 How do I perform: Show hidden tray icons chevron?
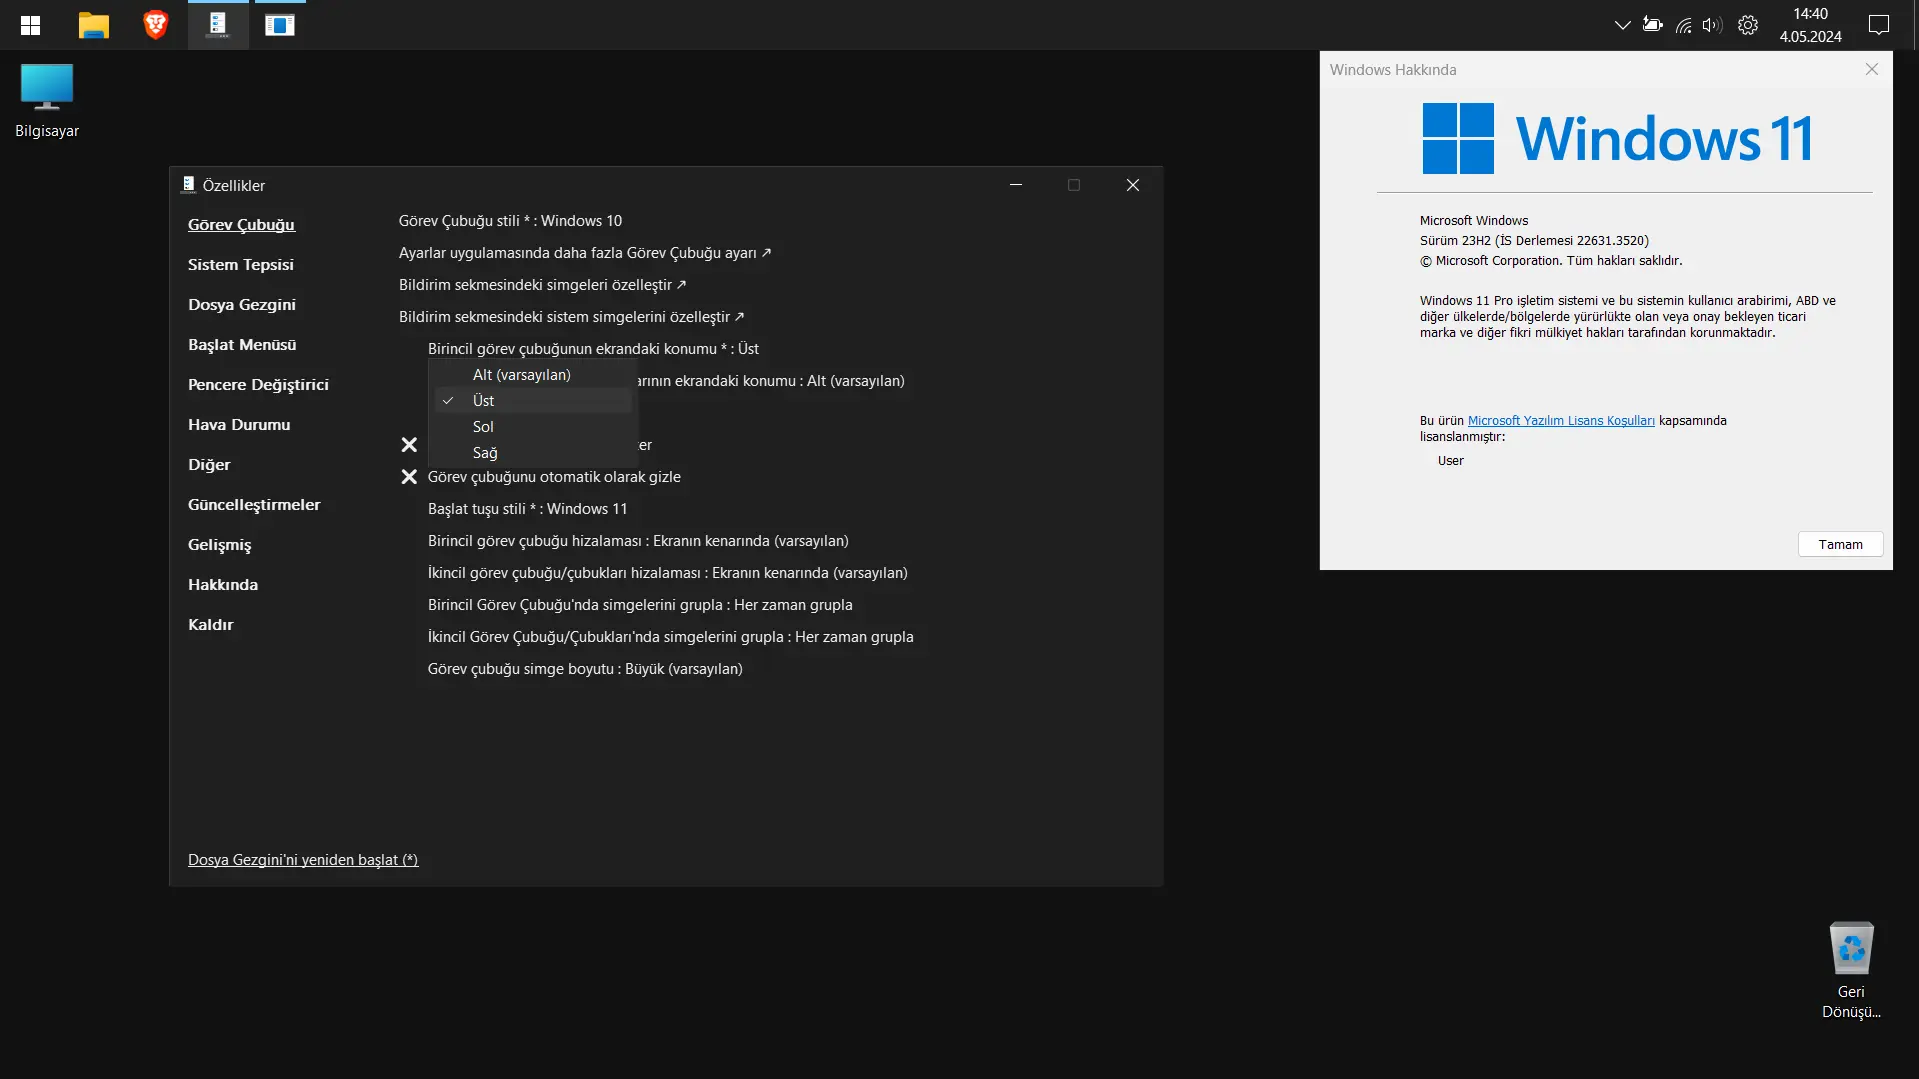coord(1622,25)
